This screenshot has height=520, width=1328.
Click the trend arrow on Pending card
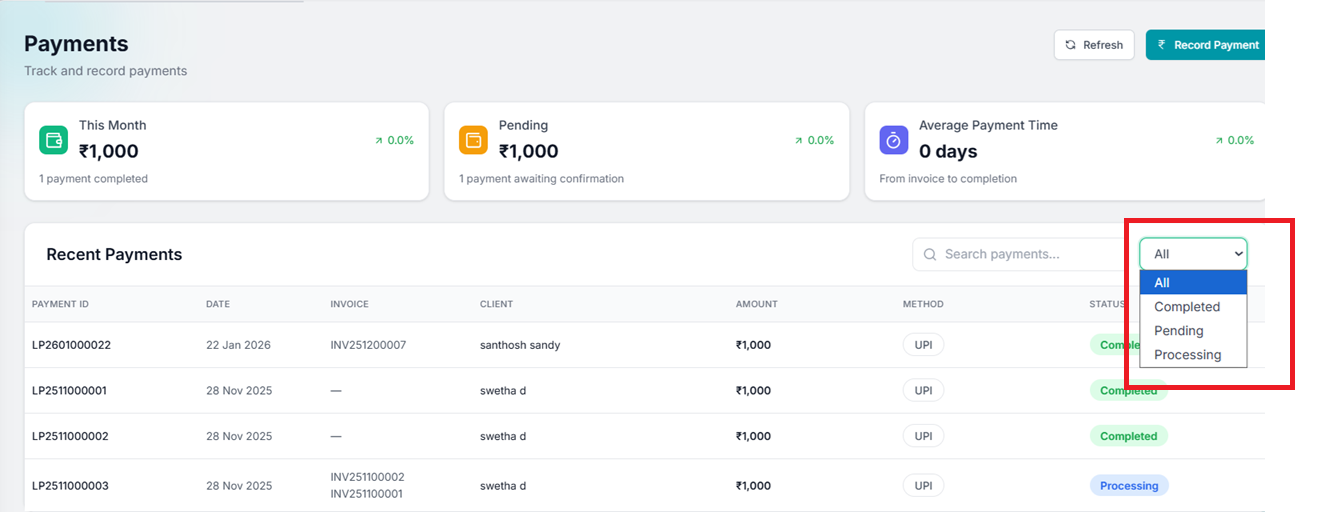click(799, 141)
